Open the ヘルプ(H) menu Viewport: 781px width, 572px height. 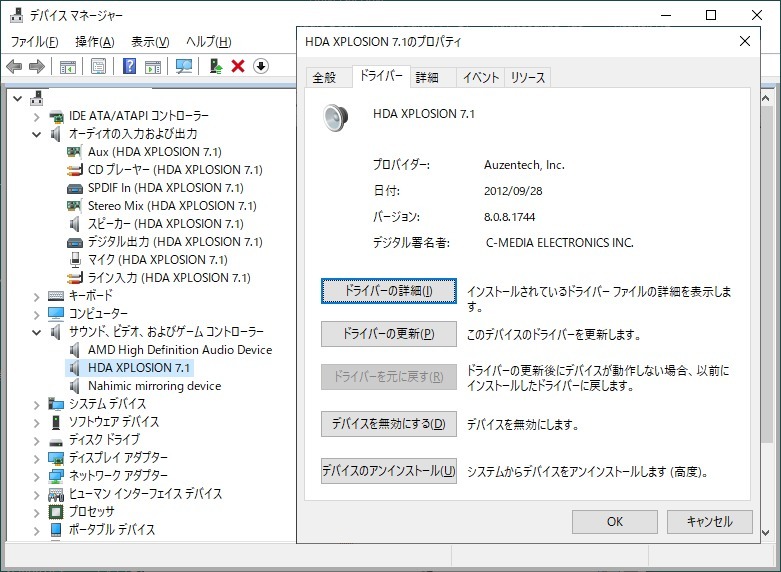coord(209,42)
